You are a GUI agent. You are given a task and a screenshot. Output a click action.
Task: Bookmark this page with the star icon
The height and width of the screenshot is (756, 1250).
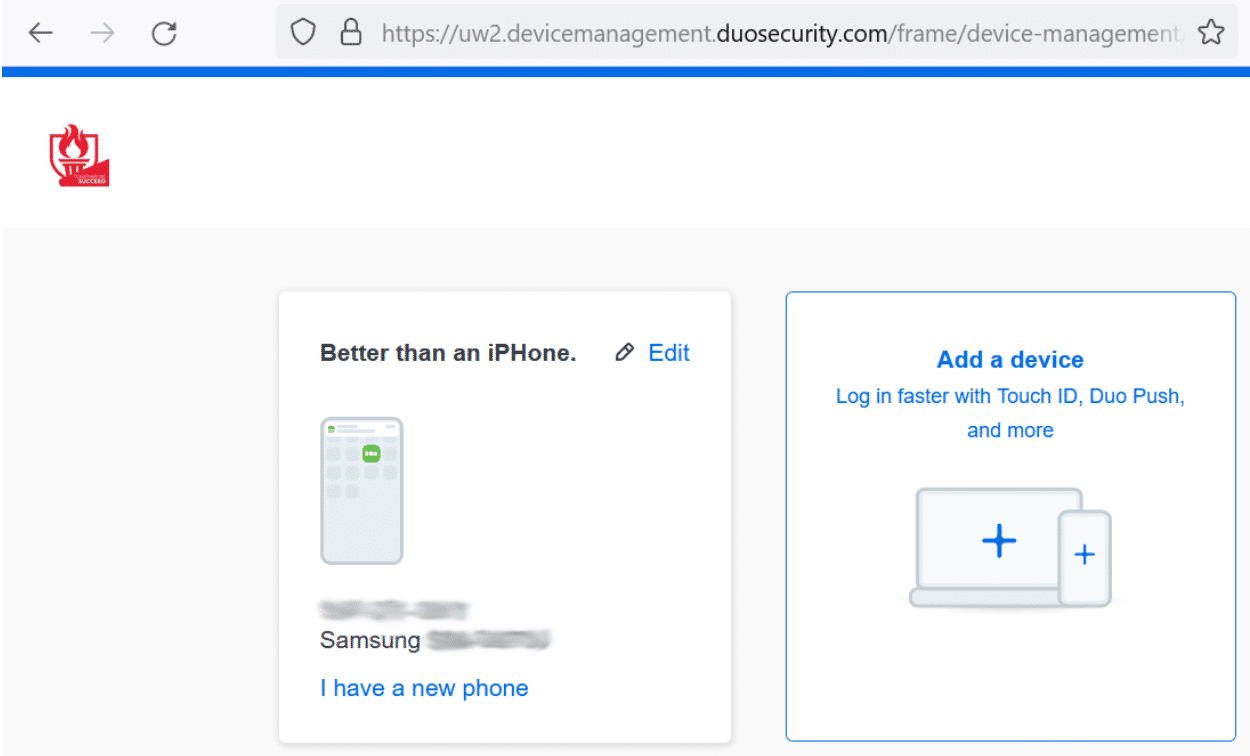click(x=1211, y=33)
